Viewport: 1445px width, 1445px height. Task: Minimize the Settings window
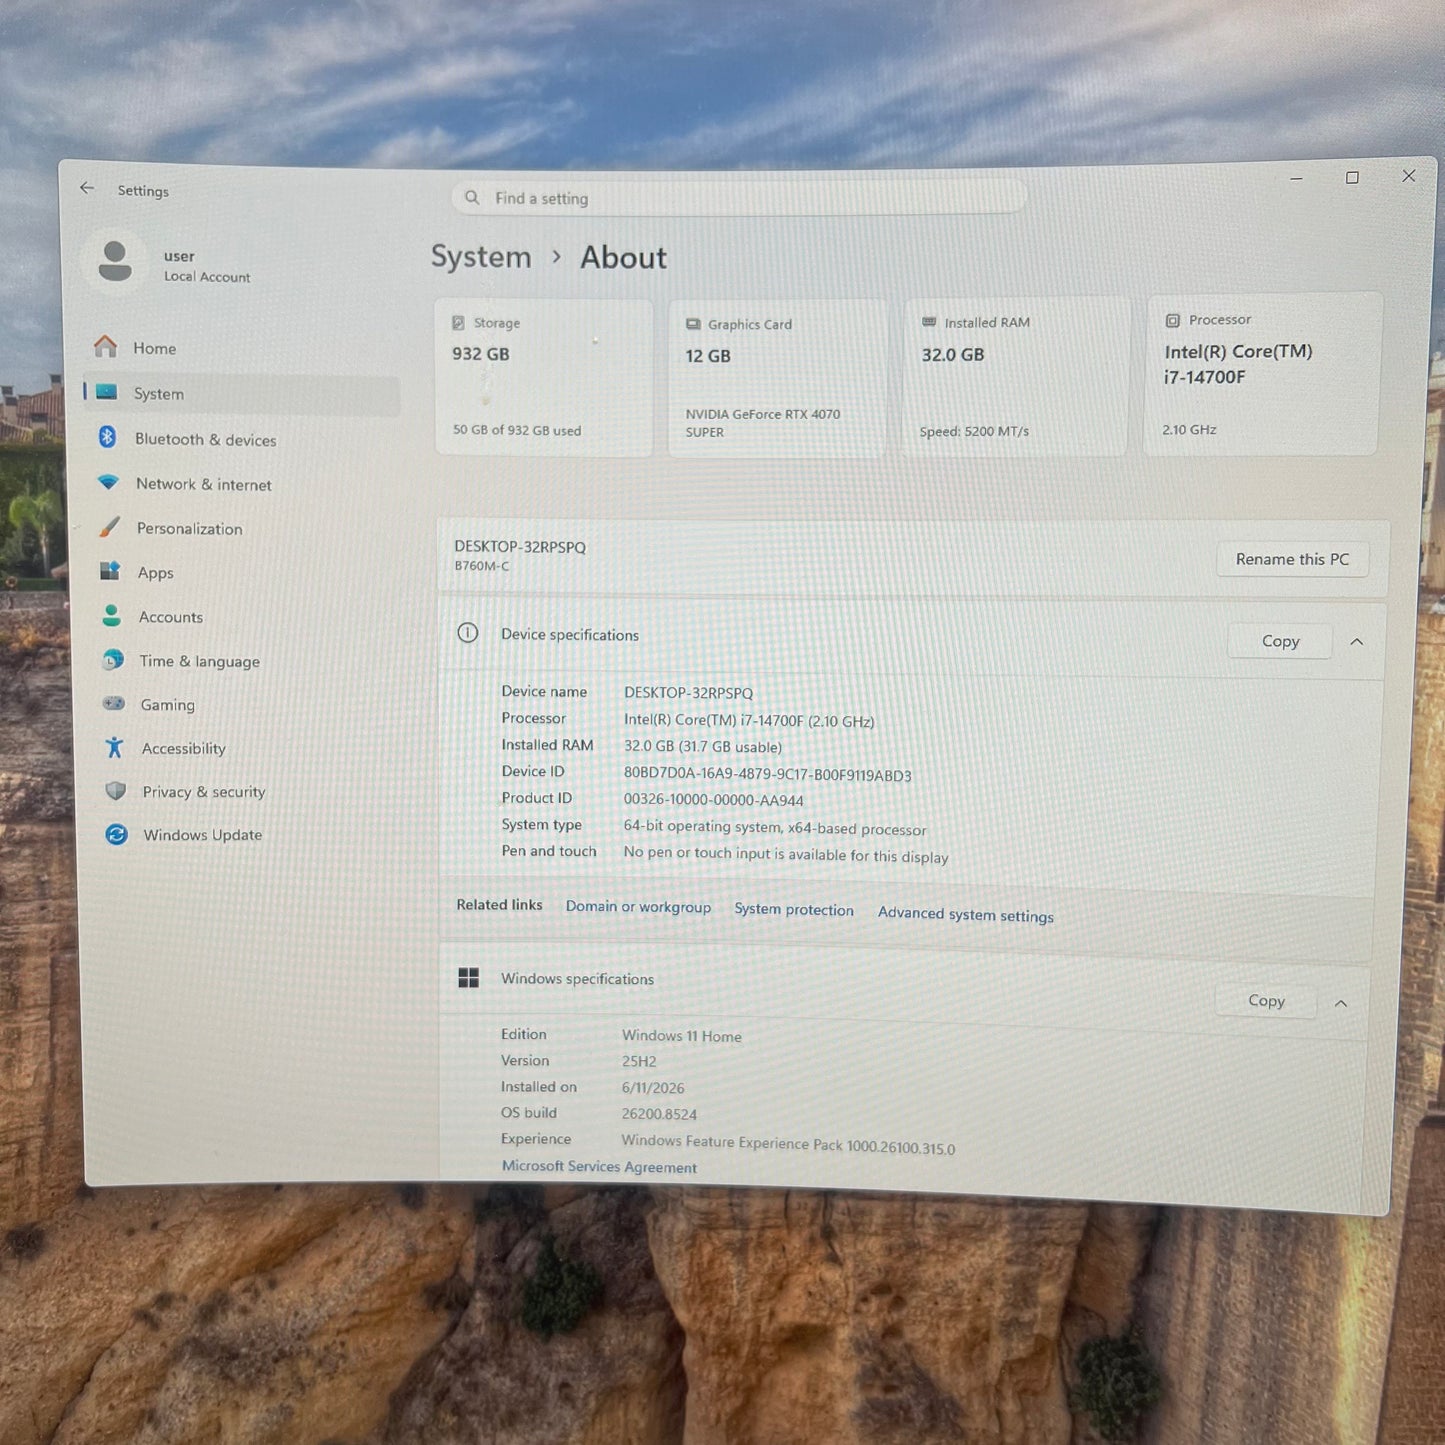tap(1296, 179)
